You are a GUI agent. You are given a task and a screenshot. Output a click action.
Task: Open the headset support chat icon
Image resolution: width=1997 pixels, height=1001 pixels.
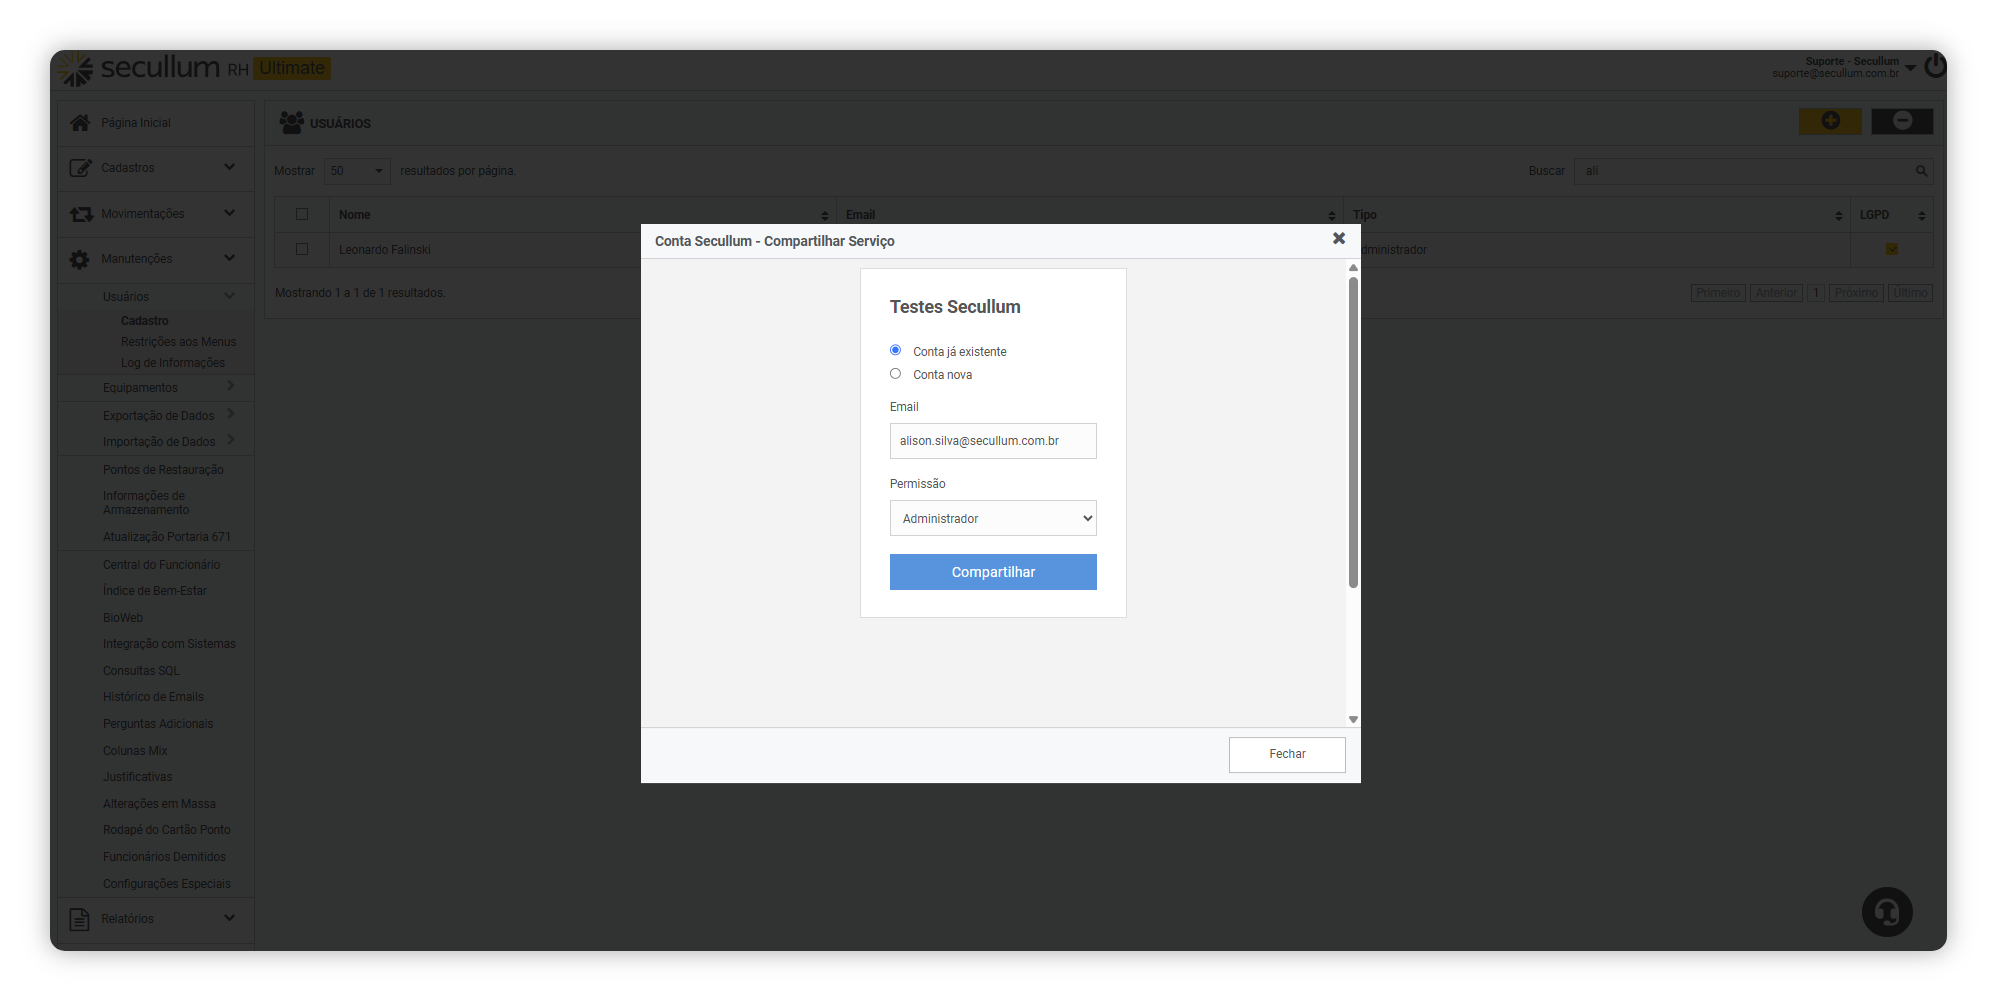click(1887, 912)
